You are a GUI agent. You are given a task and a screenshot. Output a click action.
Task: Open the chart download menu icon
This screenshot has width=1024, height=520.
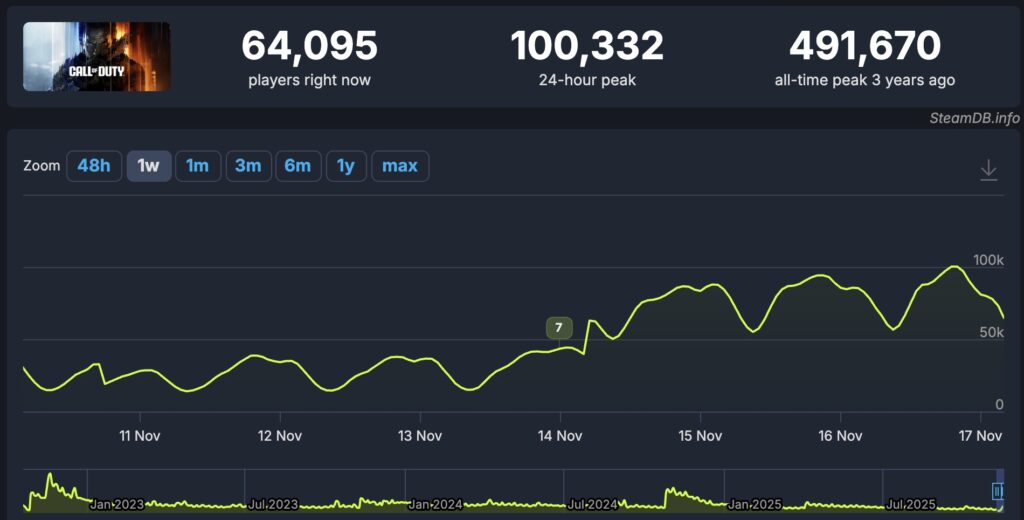tap(988, 169)
